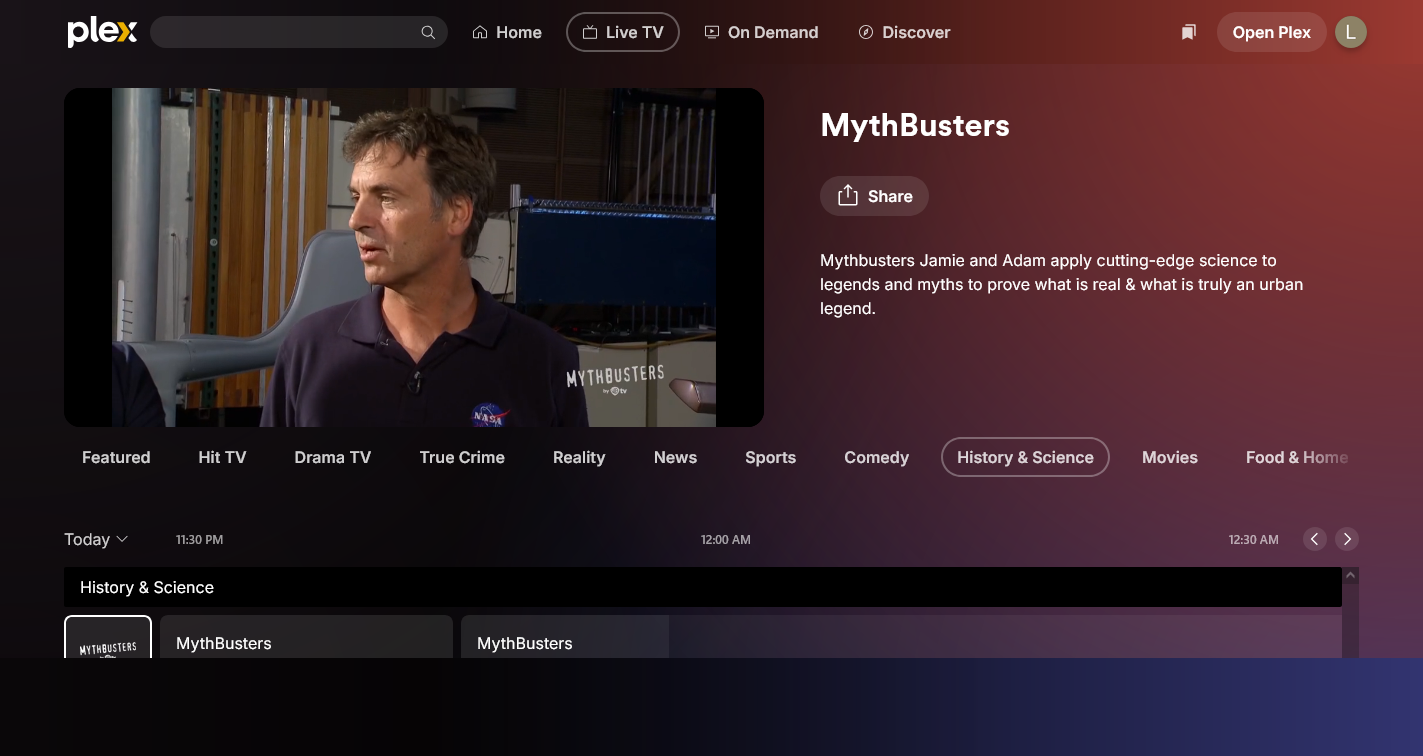
Task: Select the 11:30 PM MythBusters program
Action: (306, 637)
